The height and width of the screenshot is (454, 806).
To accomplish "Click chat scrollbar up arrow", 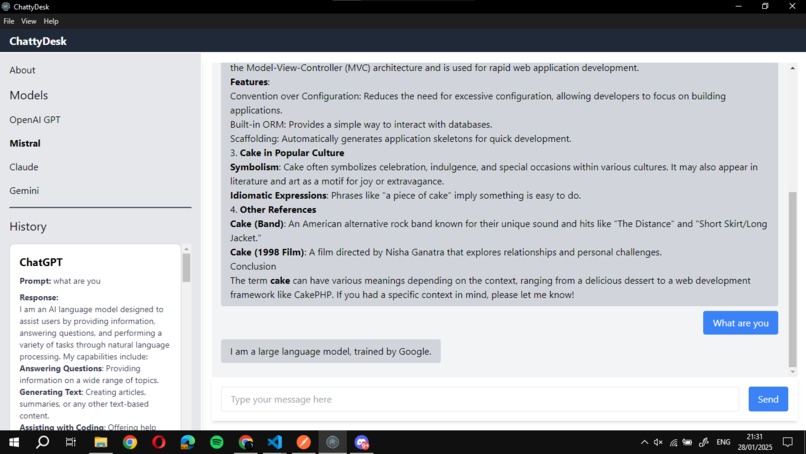I will pos(792,68).
